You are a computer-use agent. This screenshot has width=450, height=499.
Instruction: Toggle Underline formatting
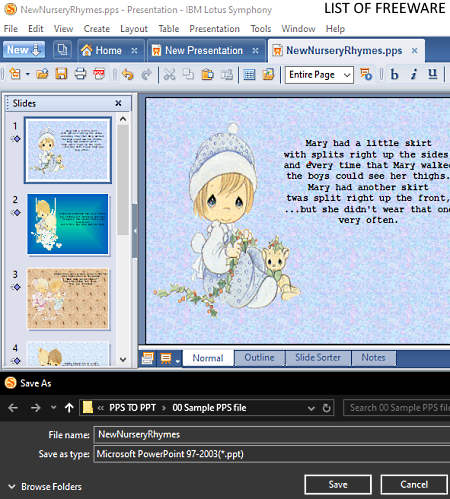pos(433,74)
